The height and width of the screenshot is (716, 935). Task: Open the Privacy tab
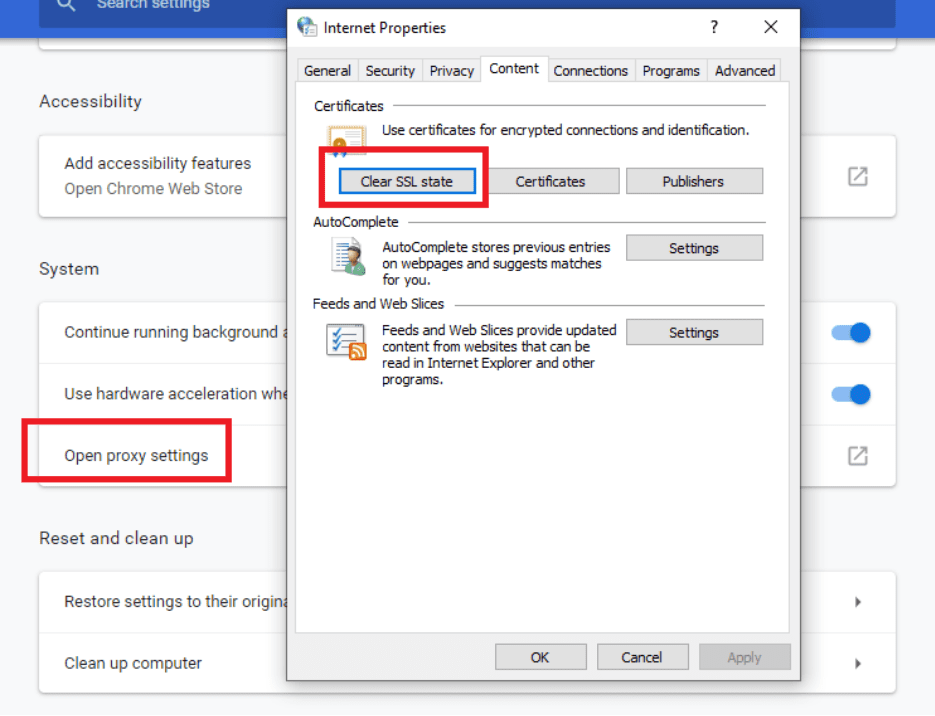point(451,71)
